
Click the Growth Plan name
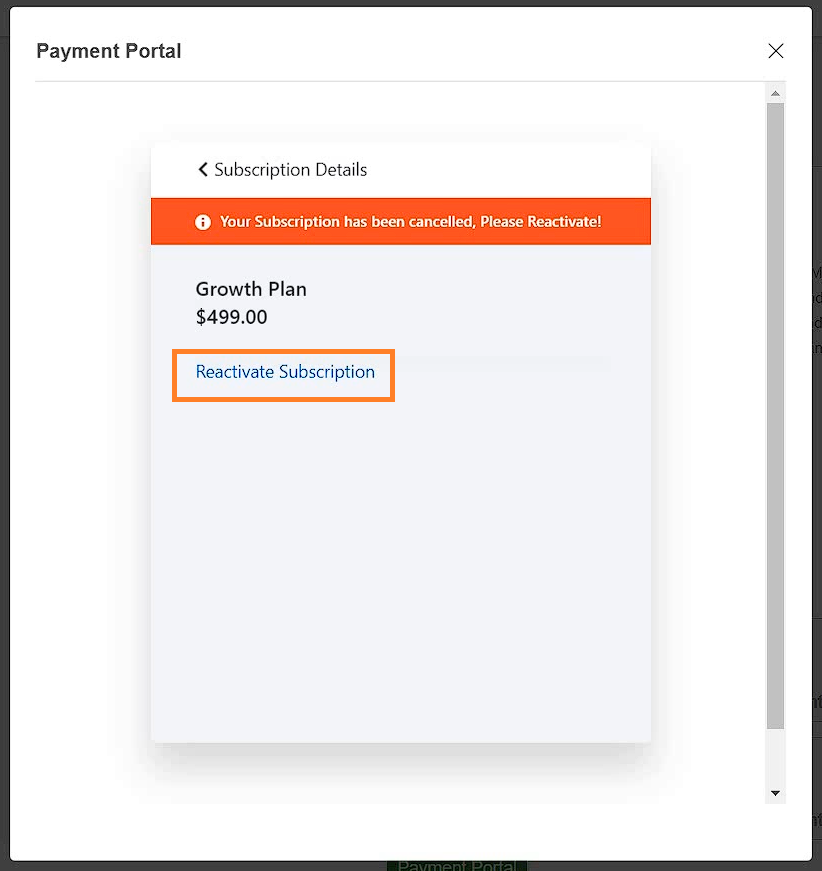click(251, 289)
